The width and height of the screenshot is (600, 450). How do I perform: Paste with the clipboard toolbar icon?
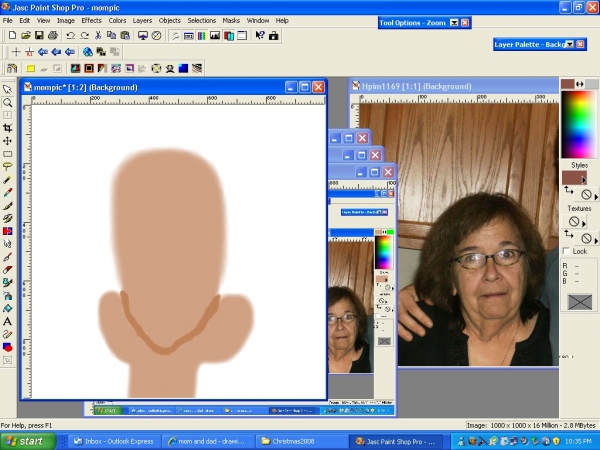click(x=125, y=36)
